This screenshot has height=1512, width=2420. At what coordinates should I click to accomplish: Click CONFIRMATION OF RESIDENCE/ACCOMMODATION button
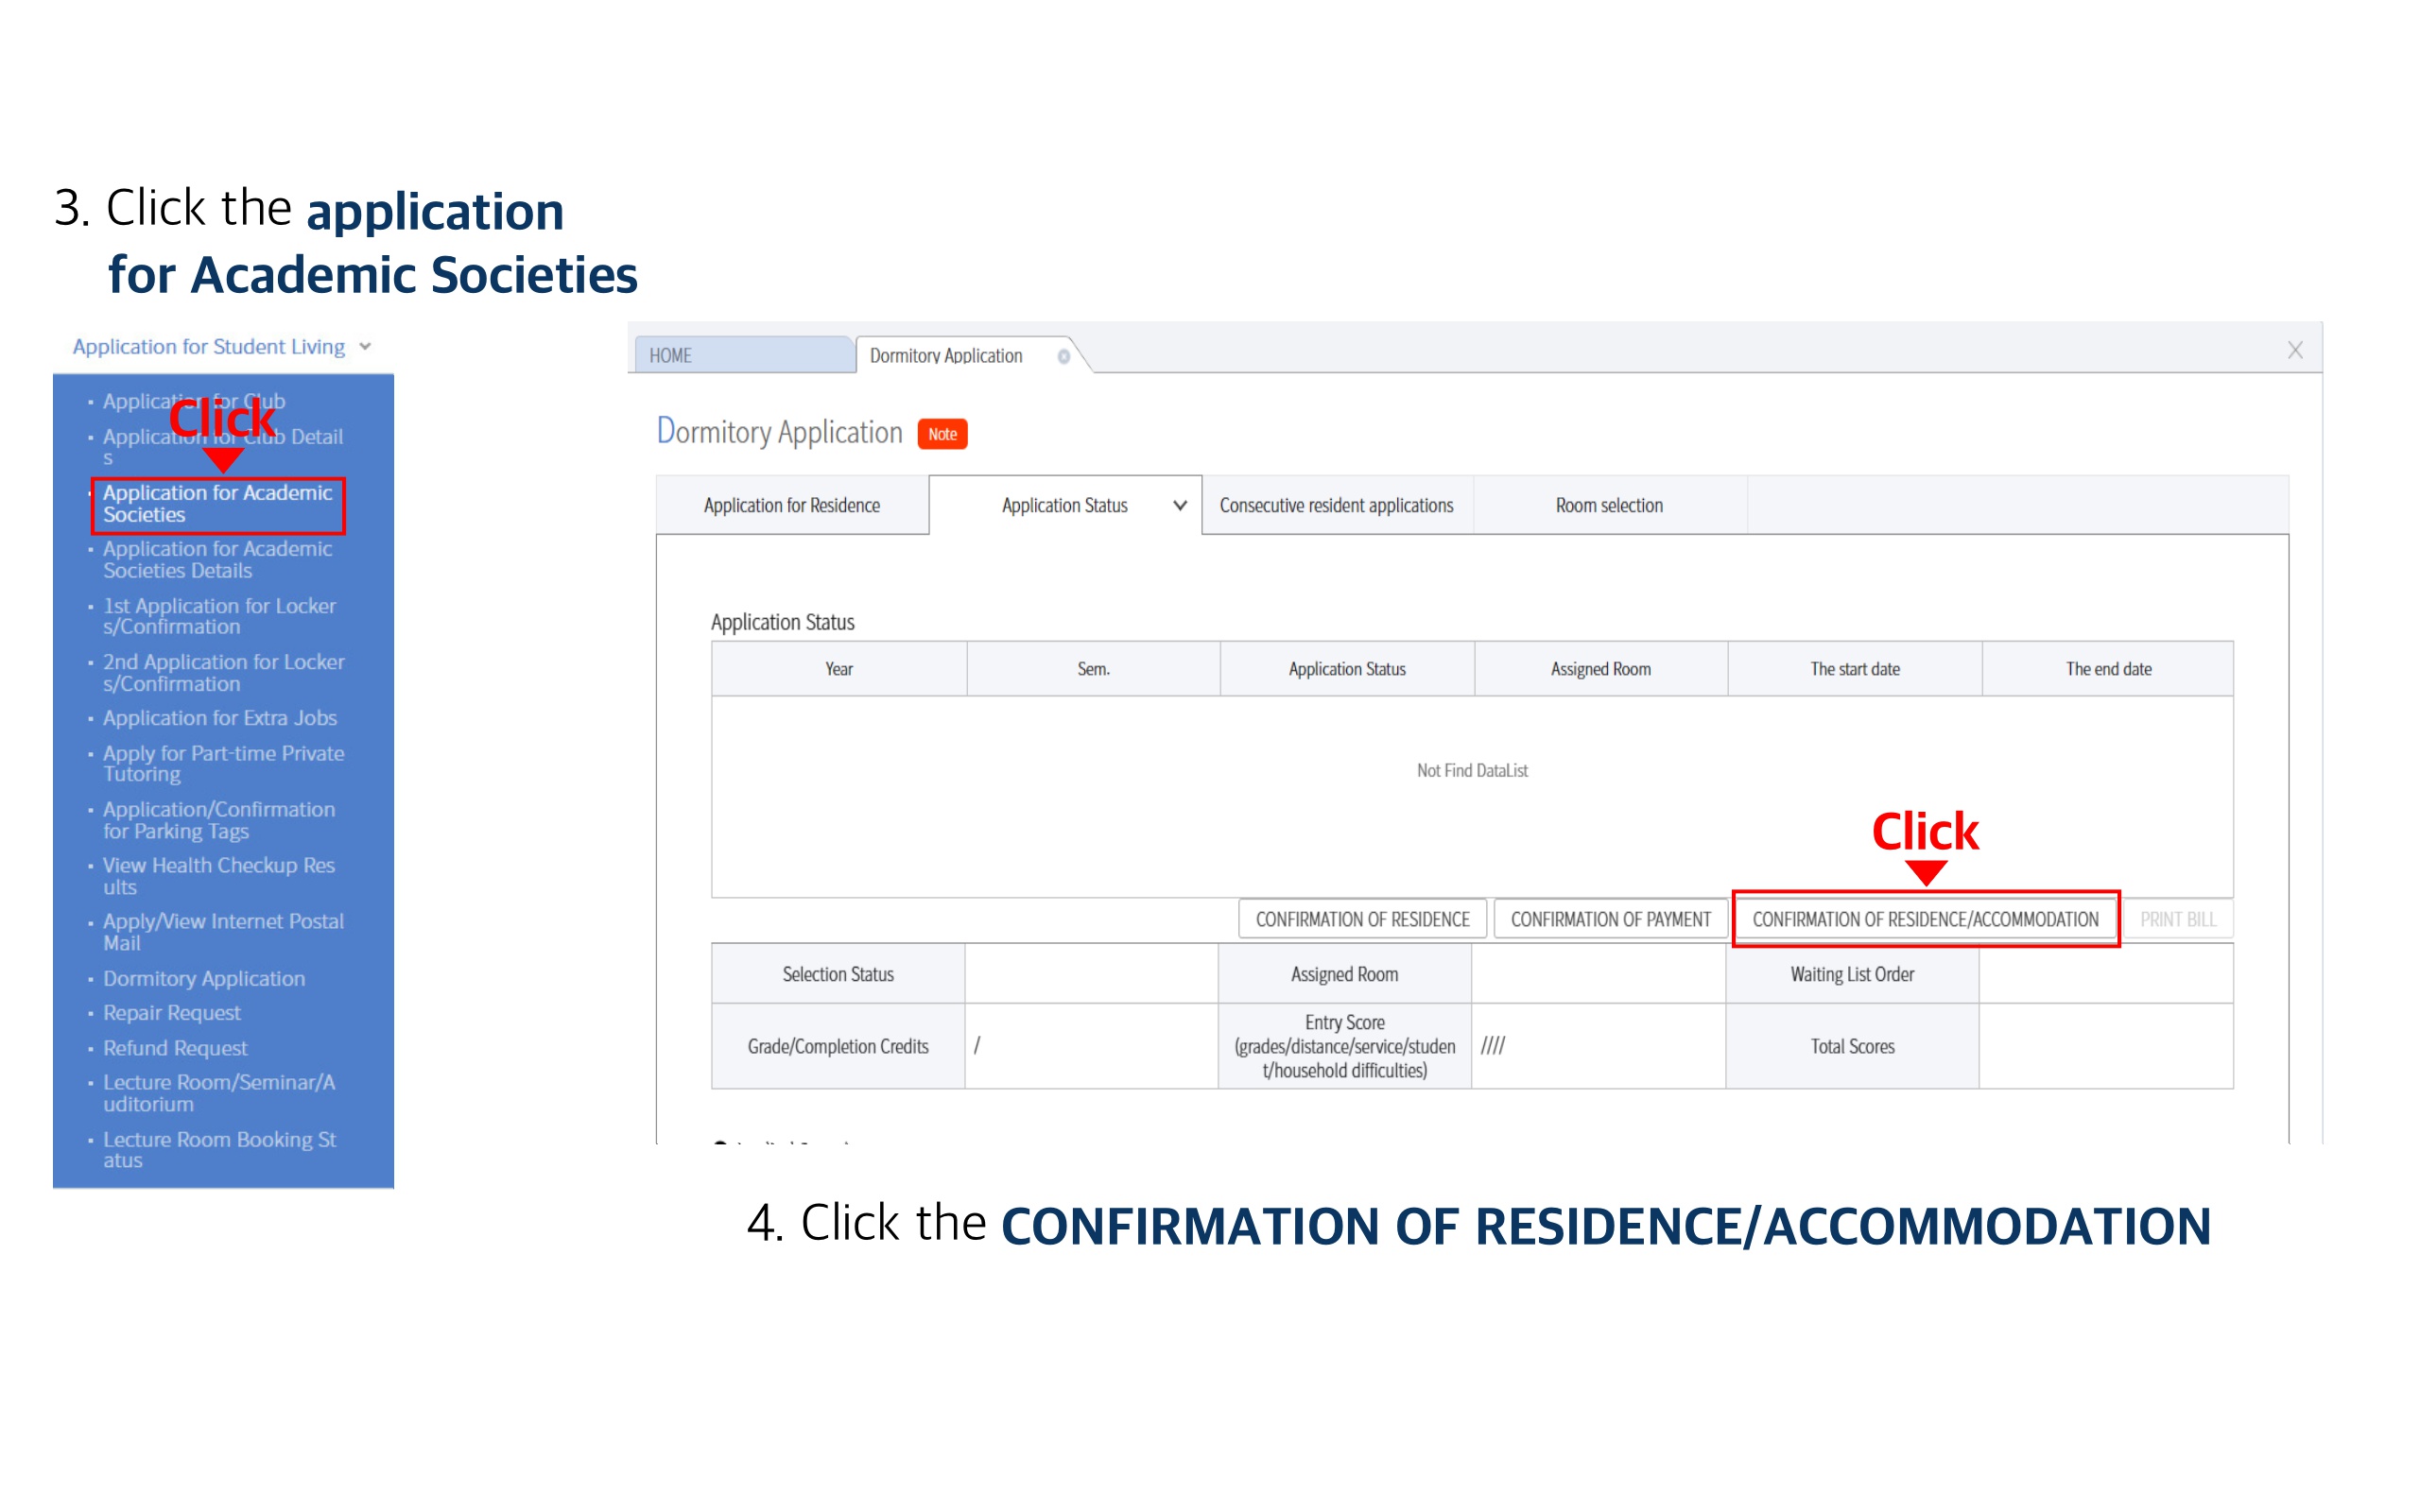point(1925,919)
